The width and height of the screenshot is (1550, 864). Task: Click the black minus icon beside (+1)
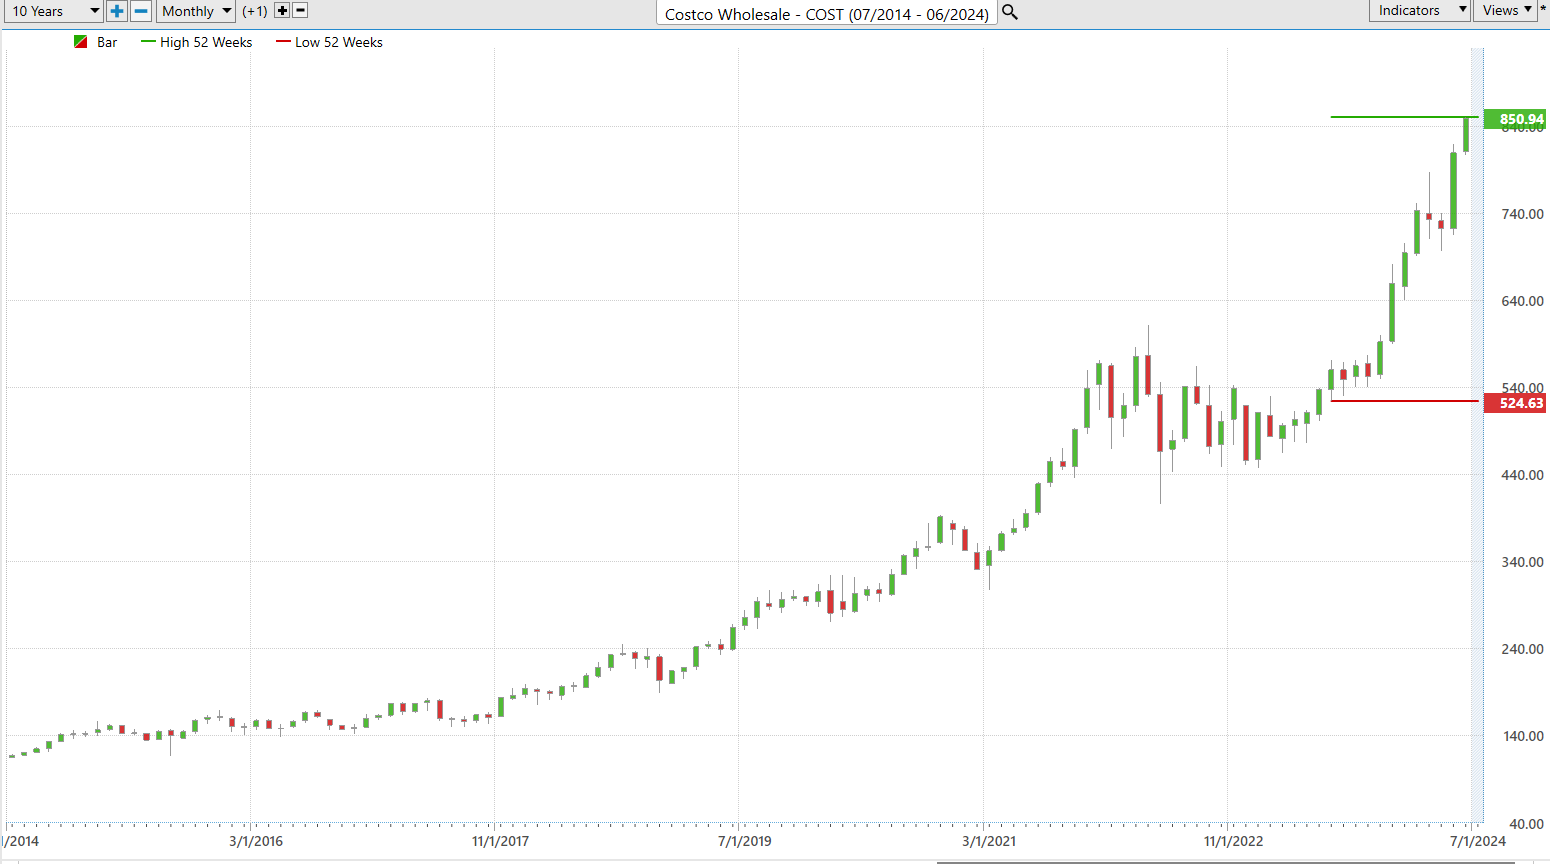[x=300, y=11]
